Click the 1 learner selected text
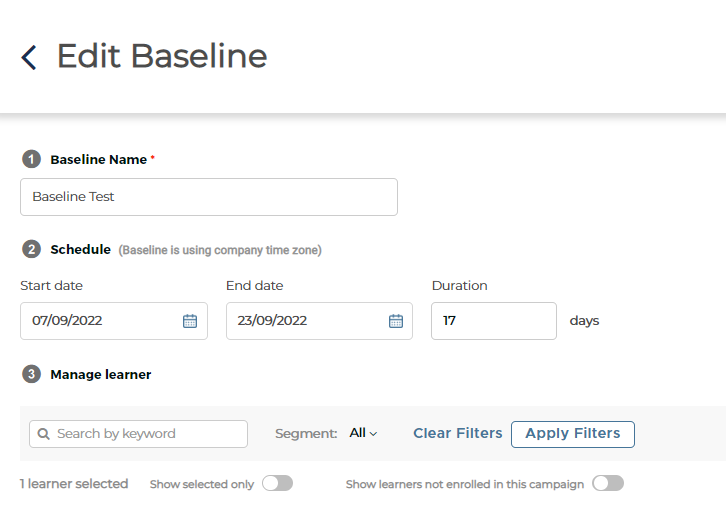The image size is (726, 505). (x=74, y=484)
